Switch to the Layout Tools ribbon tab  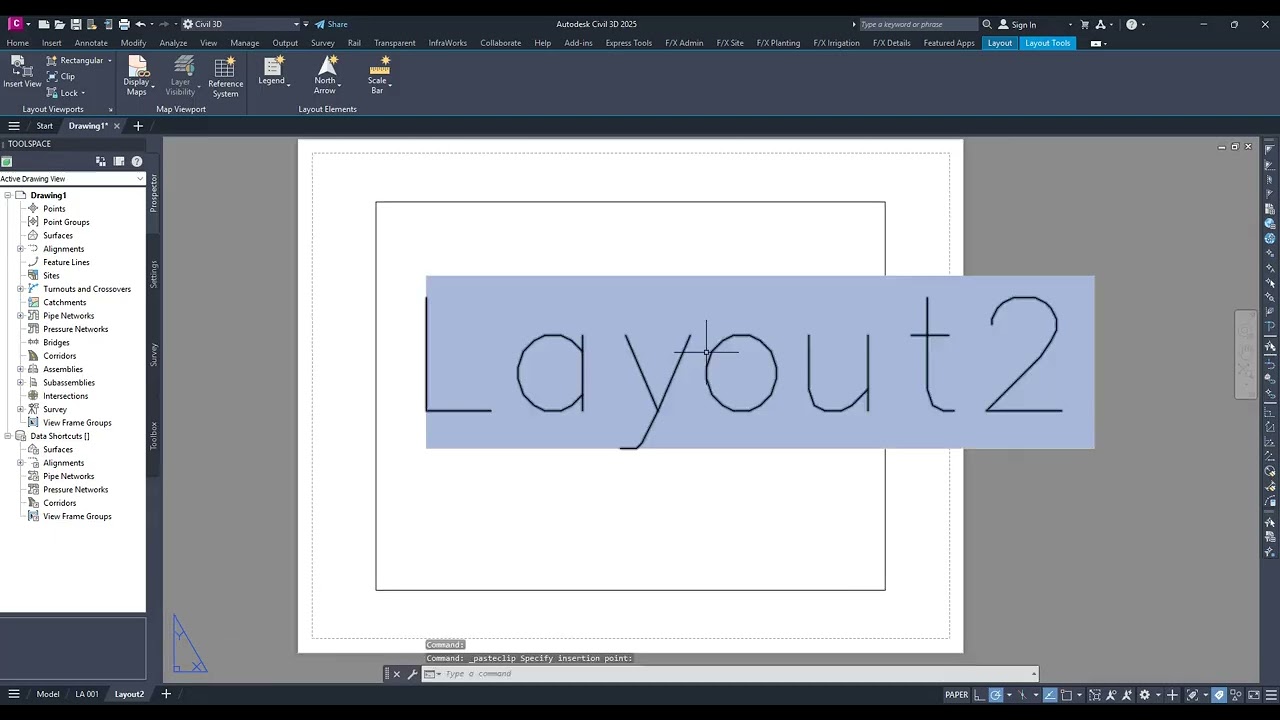coord(1047,43)
